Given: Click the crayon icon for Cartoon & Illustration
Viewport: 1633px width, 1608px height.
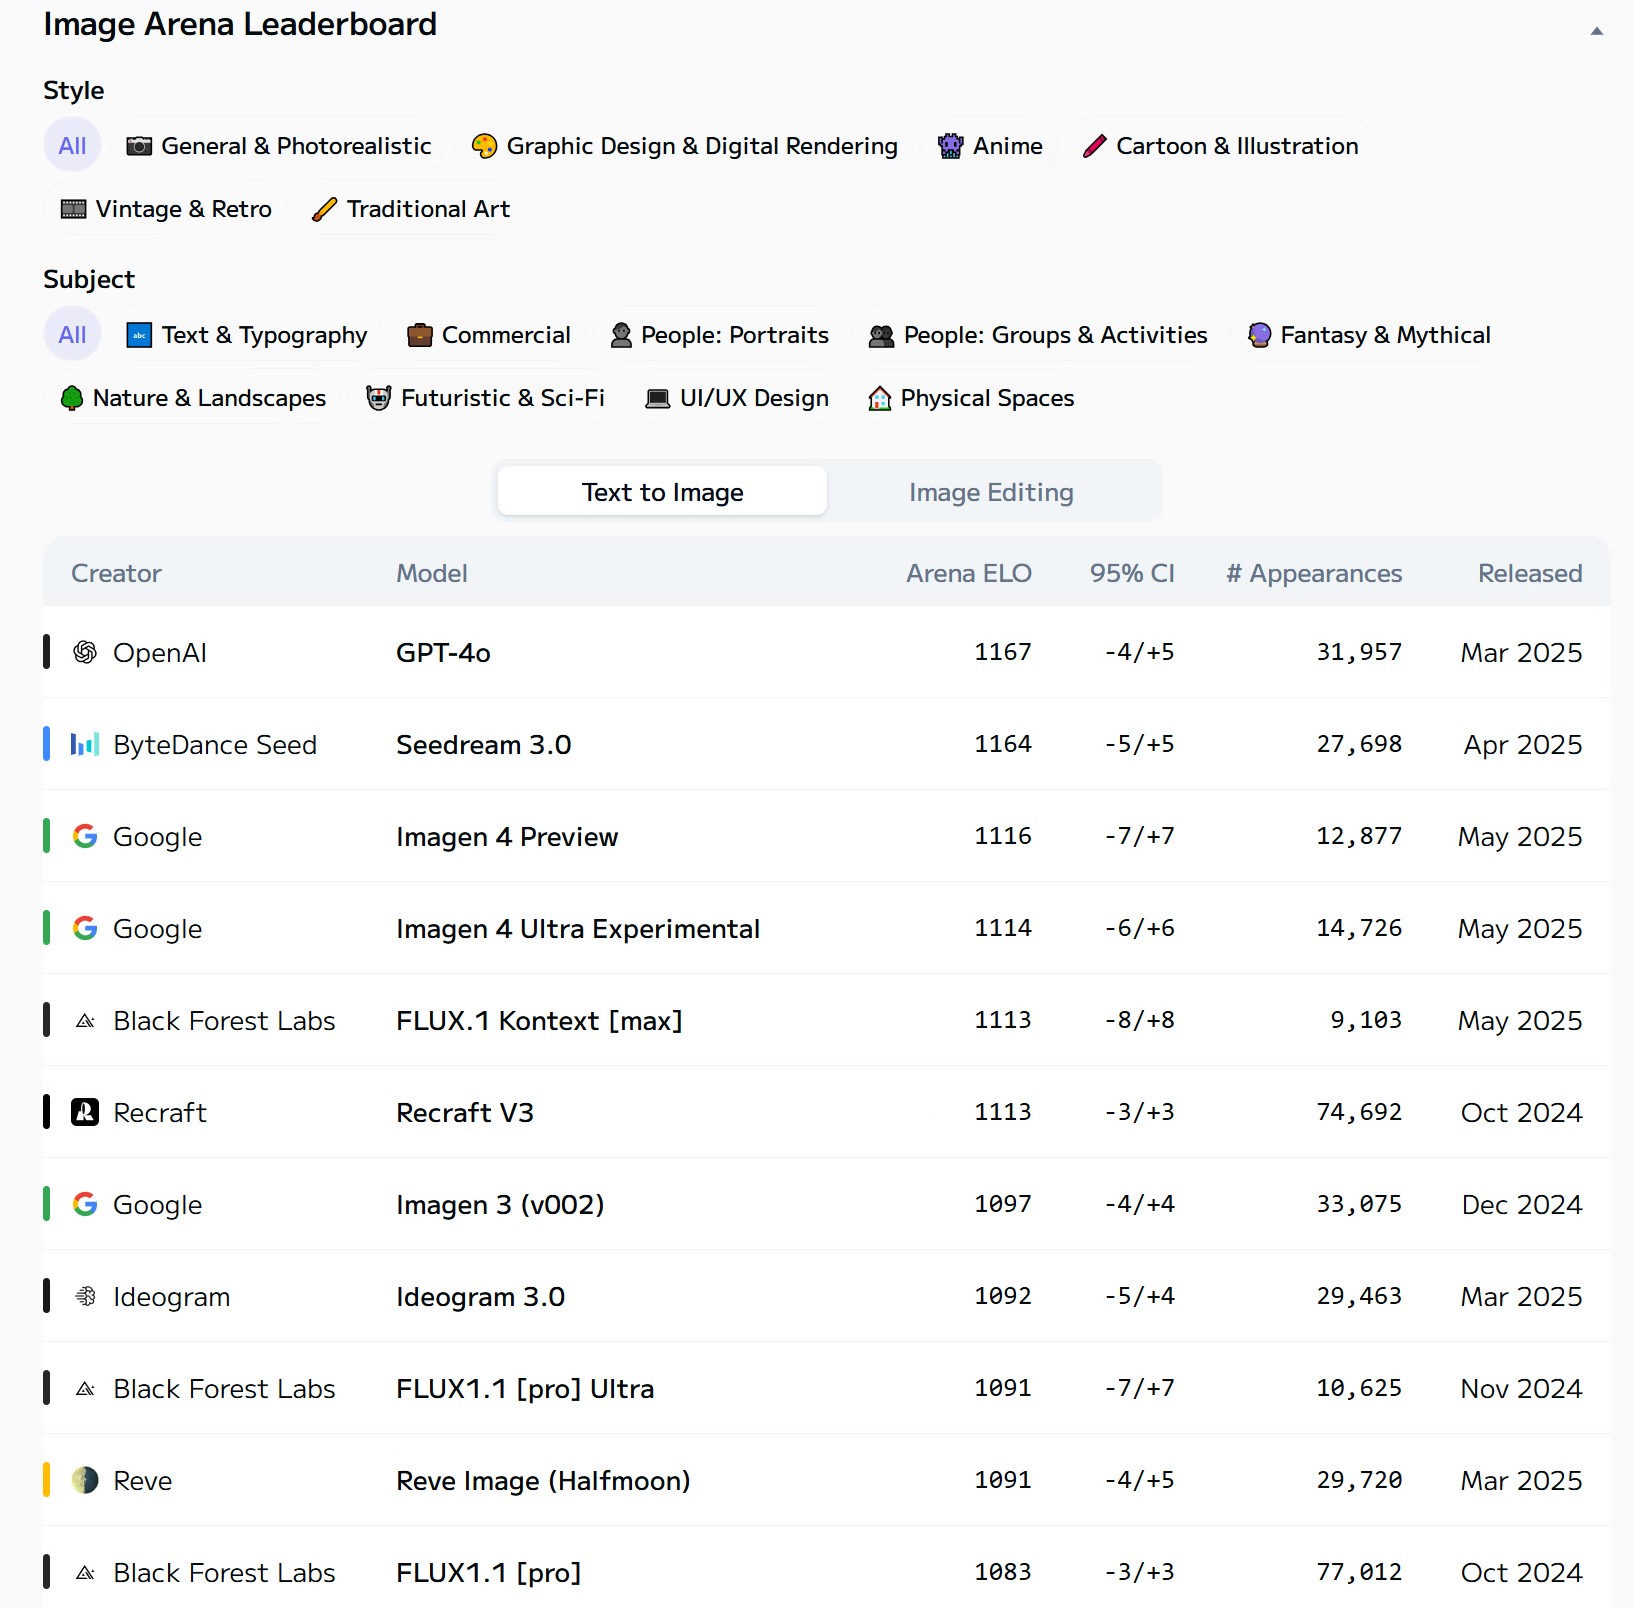Looking at the screenshot, I should pos(1094,146).
